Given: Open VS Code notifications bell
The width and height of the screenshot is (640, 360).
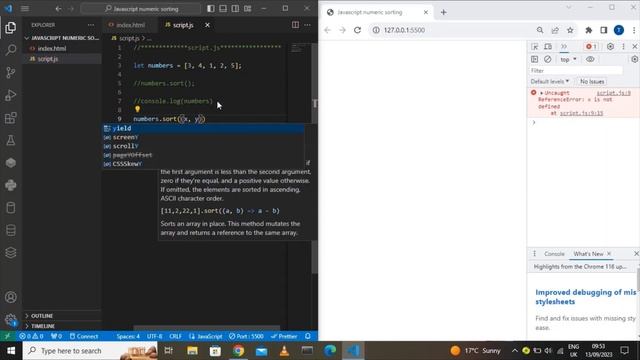Looking at the screenshot, I should pyautogui.click(x=308, y=336).
